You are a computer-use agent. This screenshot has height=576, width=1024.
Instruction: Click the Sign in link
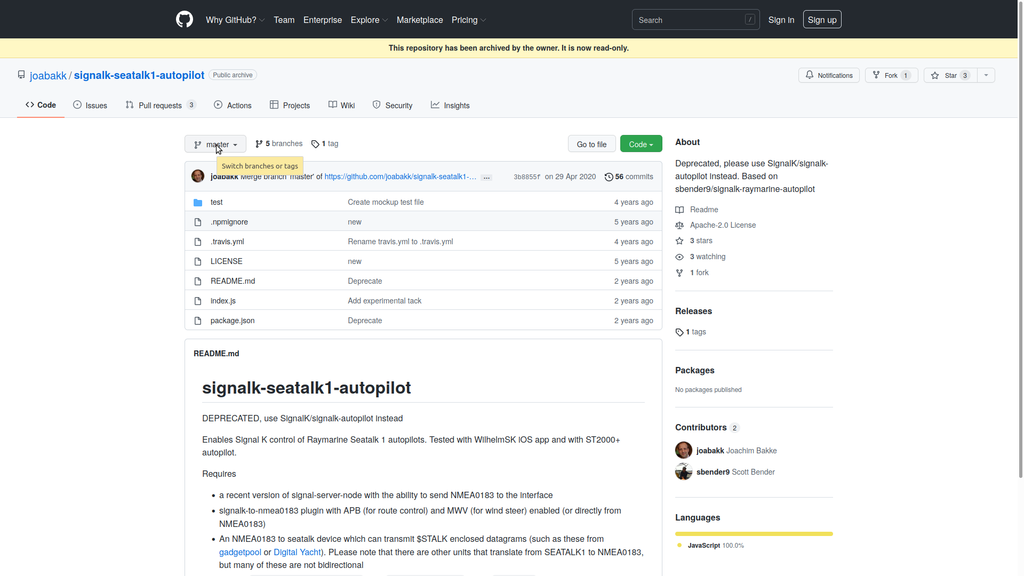[x=781, y=20]
